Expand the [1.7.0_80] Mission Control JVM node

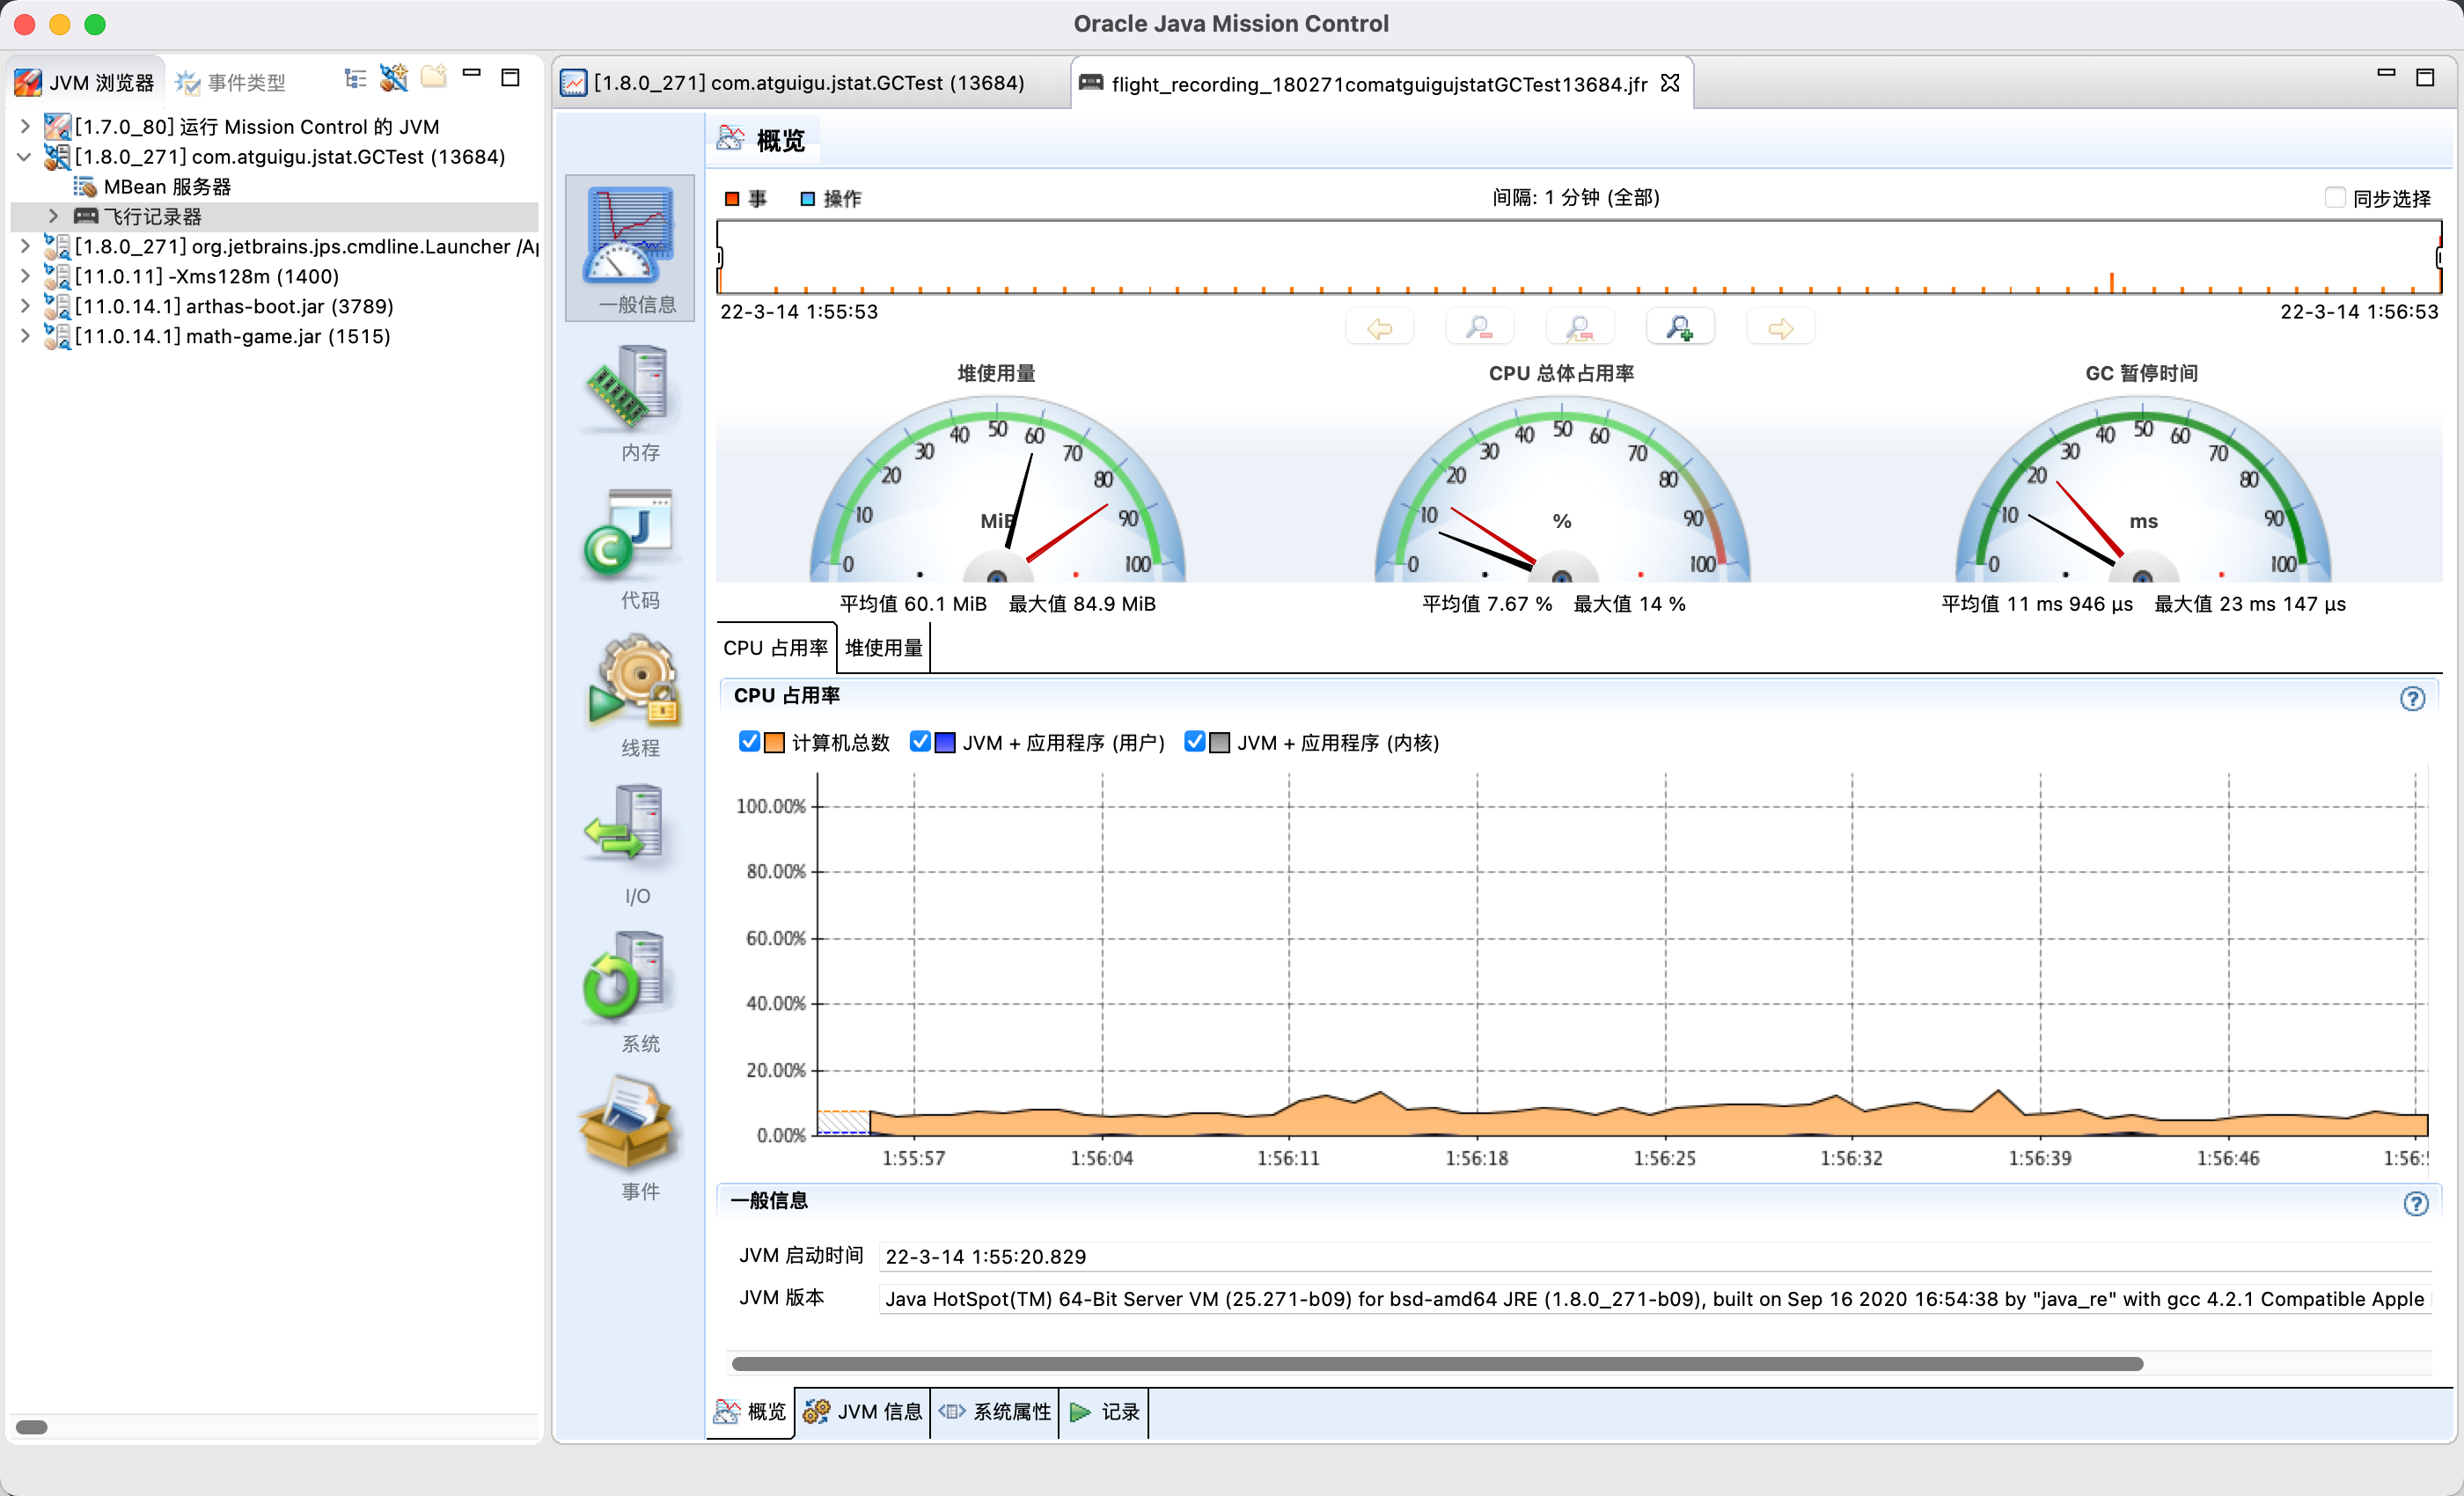pyautogui.click(x=25, y=127)
